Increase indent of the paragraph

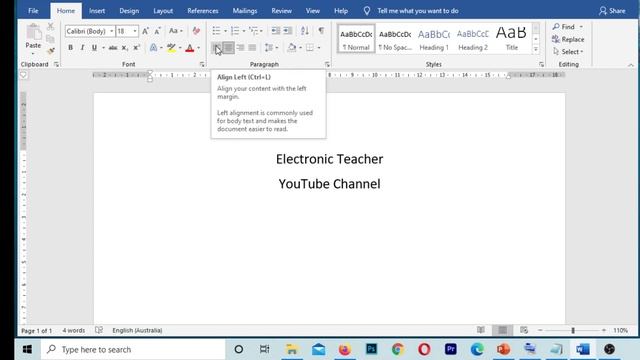tap(288, 31)
